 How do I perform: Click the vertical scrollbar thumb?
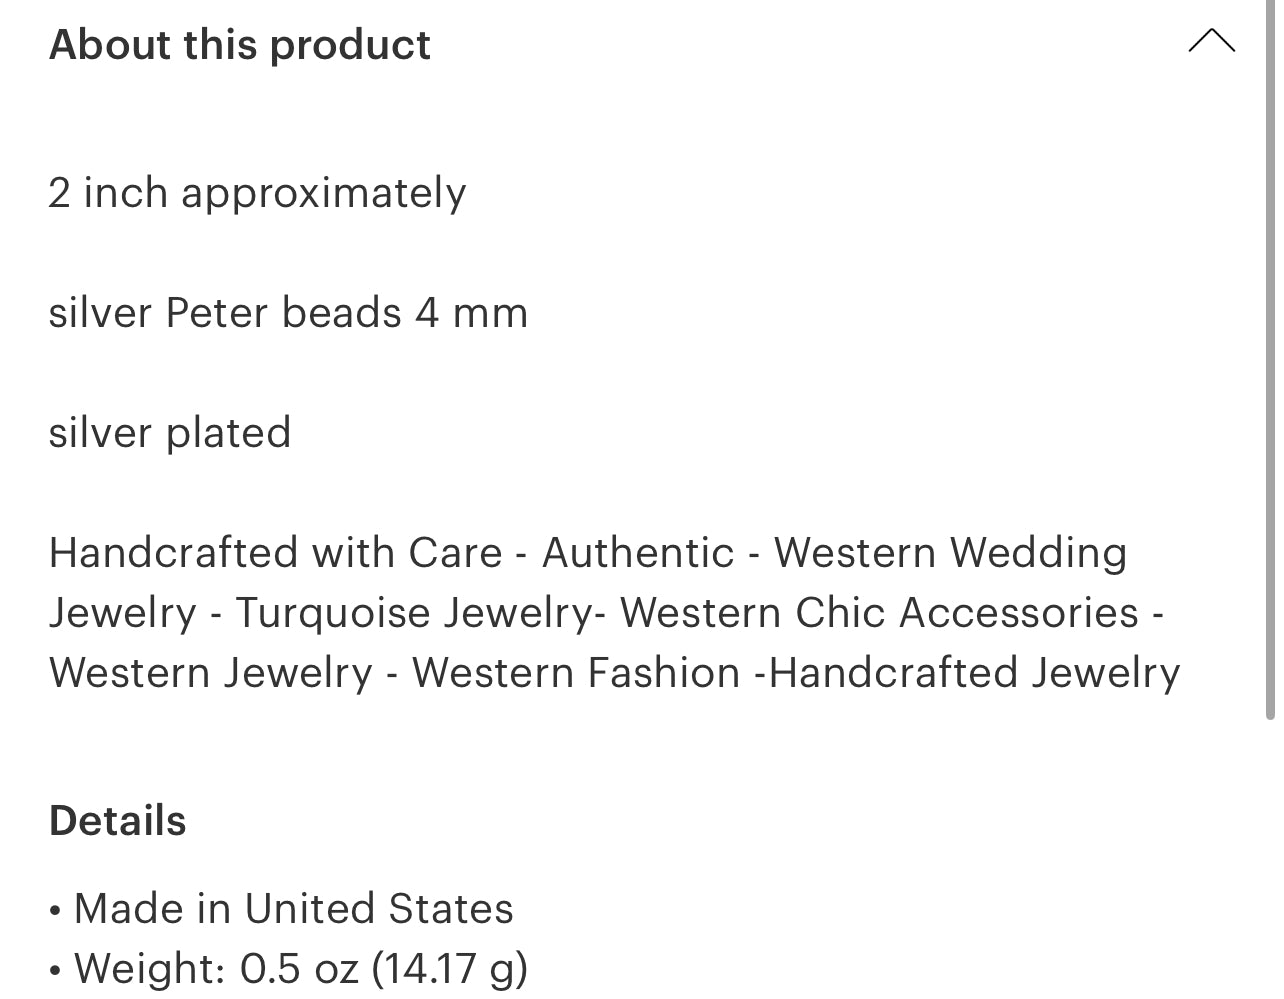(x=1270, y=360)
